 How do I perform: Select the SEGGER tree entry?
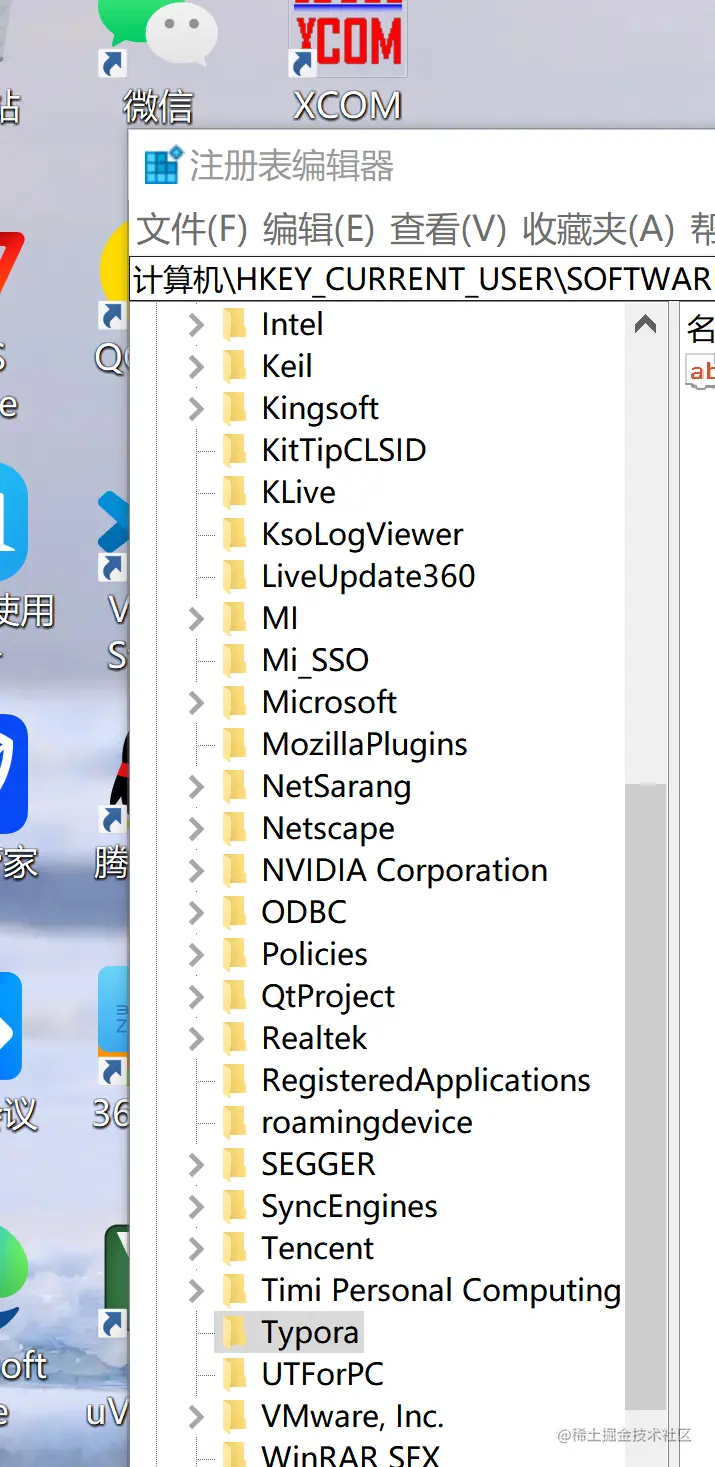318,1164
